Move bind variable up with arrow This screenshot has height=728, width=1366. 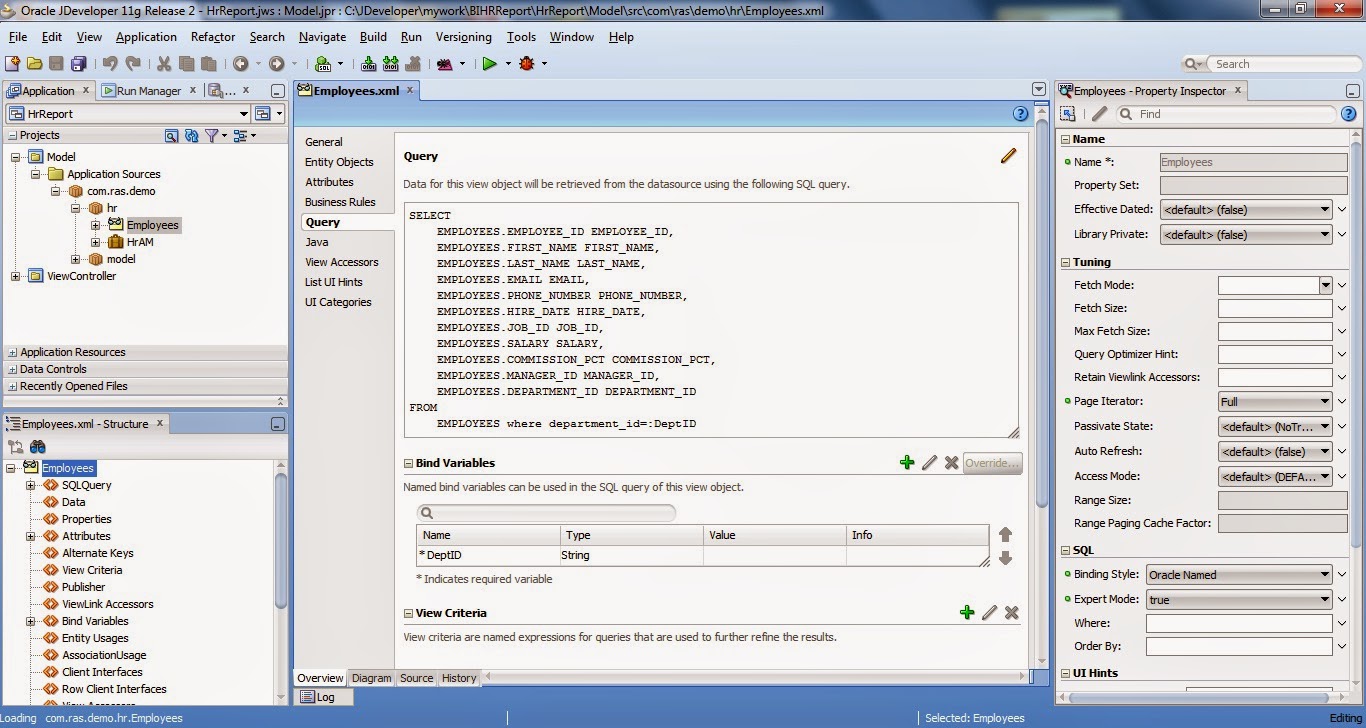pos(1006,535)
